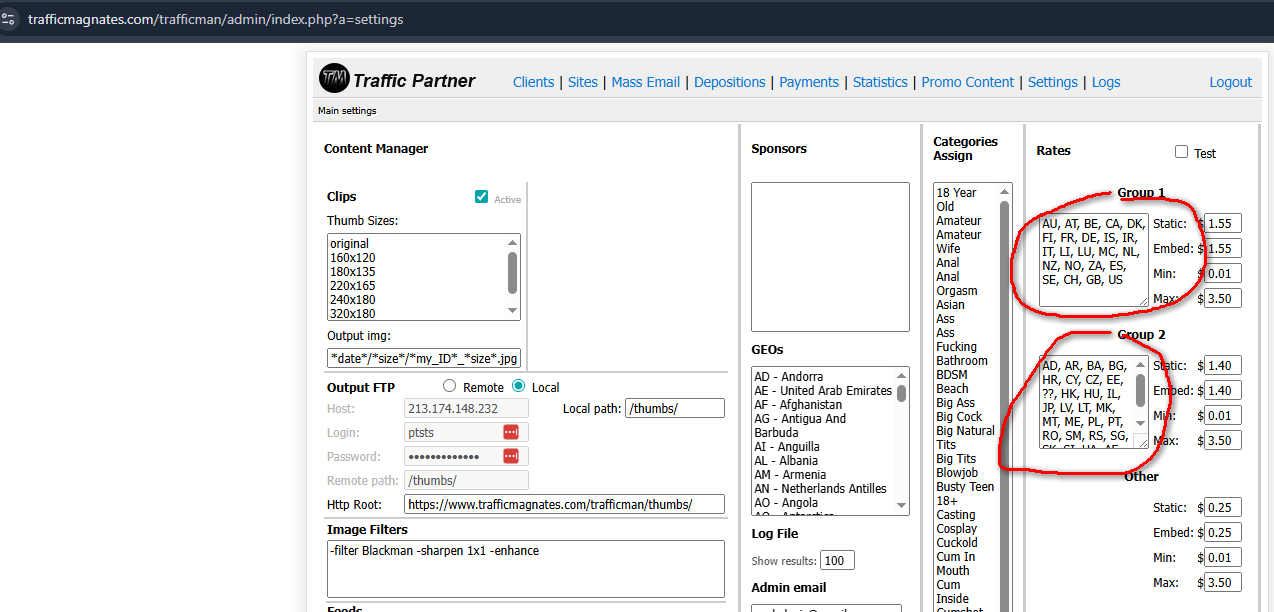Screen dimensions: 1274x612
Task: Click the Remote path field
Action: 466,480
